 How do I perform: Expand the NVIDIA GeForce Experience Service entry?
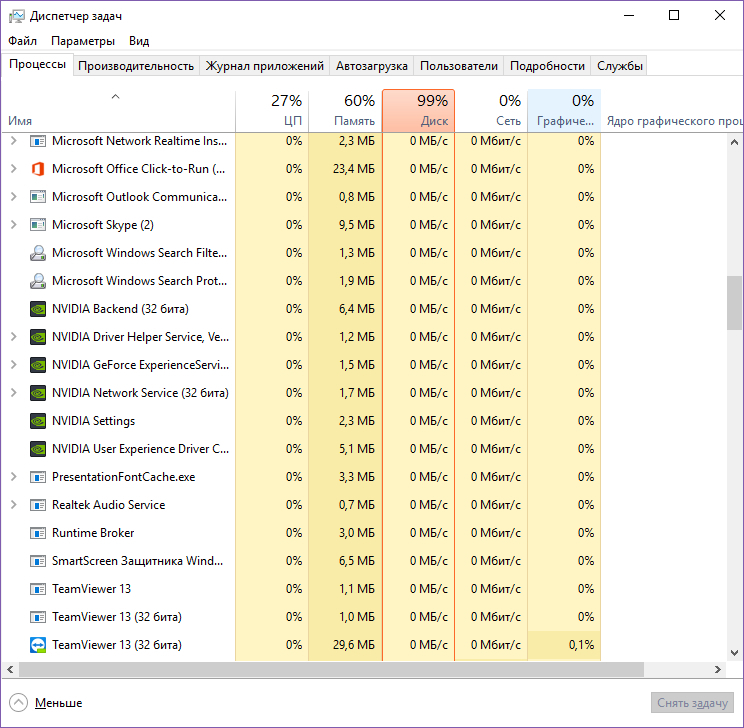14,365
